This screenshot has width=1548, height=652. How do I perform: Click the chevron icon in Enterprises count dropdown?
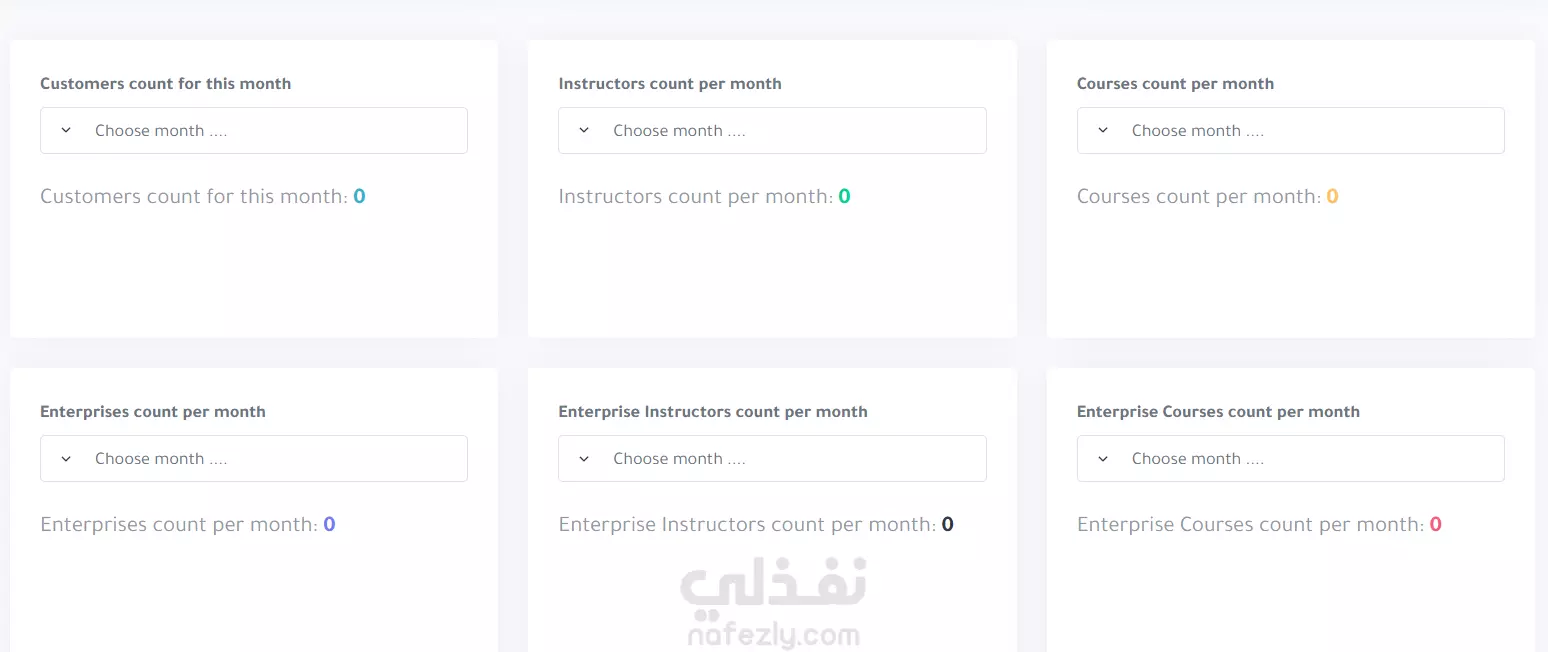[66, 459]
